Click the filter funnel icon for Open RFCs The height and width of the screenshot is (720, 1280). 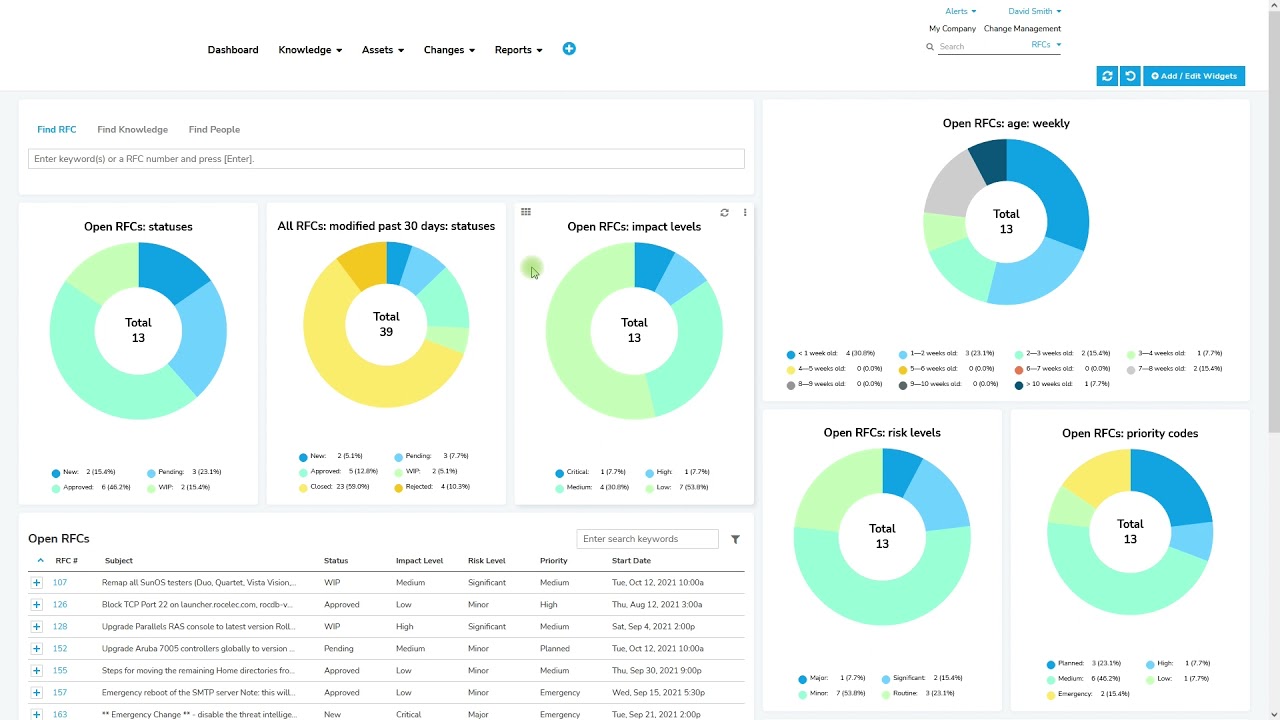point(735,539)
